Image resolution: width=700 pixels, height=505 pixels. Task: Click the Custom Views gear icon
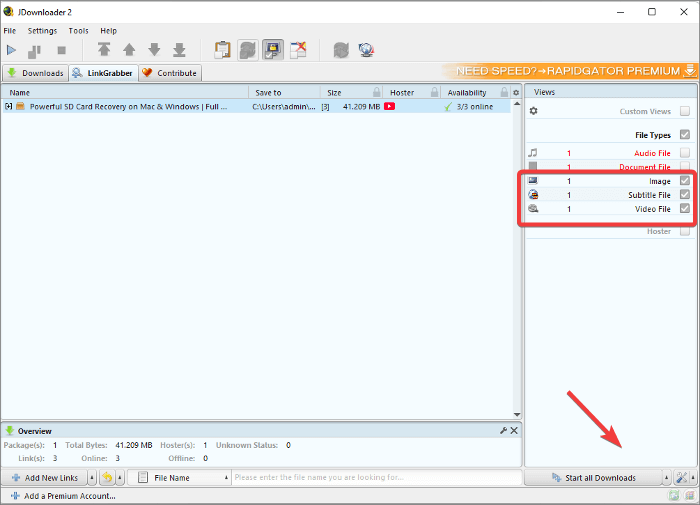coord(533,111)
